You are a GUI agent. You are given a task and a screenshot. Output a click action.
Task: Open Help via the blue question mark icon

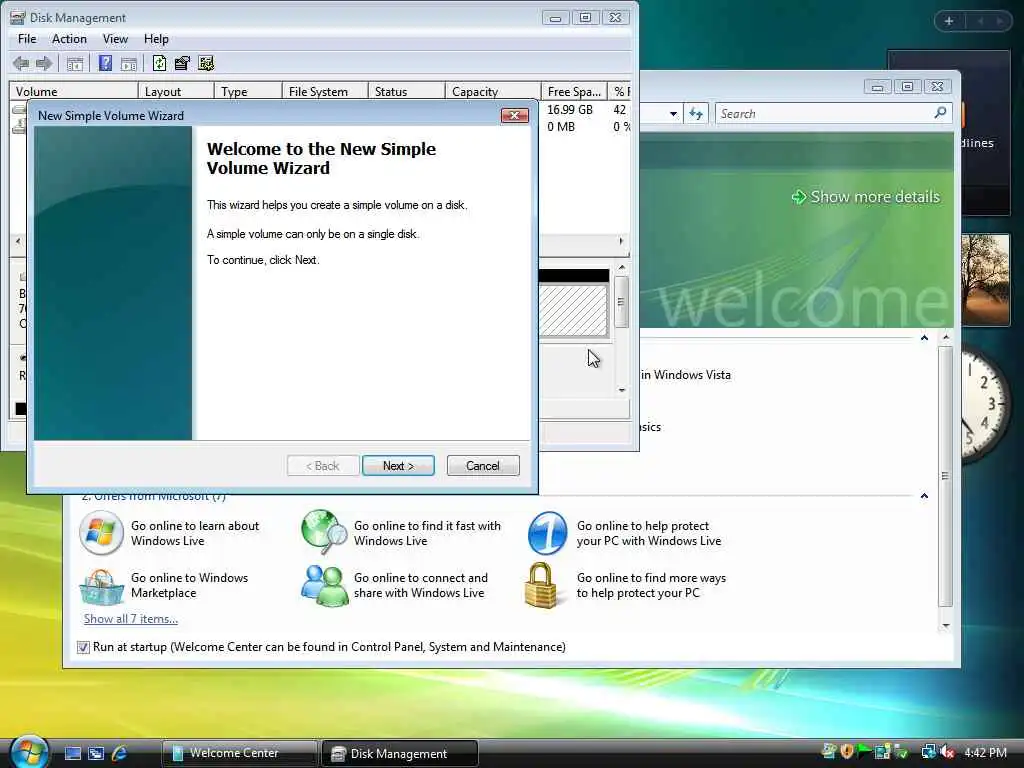coord(105,63)
